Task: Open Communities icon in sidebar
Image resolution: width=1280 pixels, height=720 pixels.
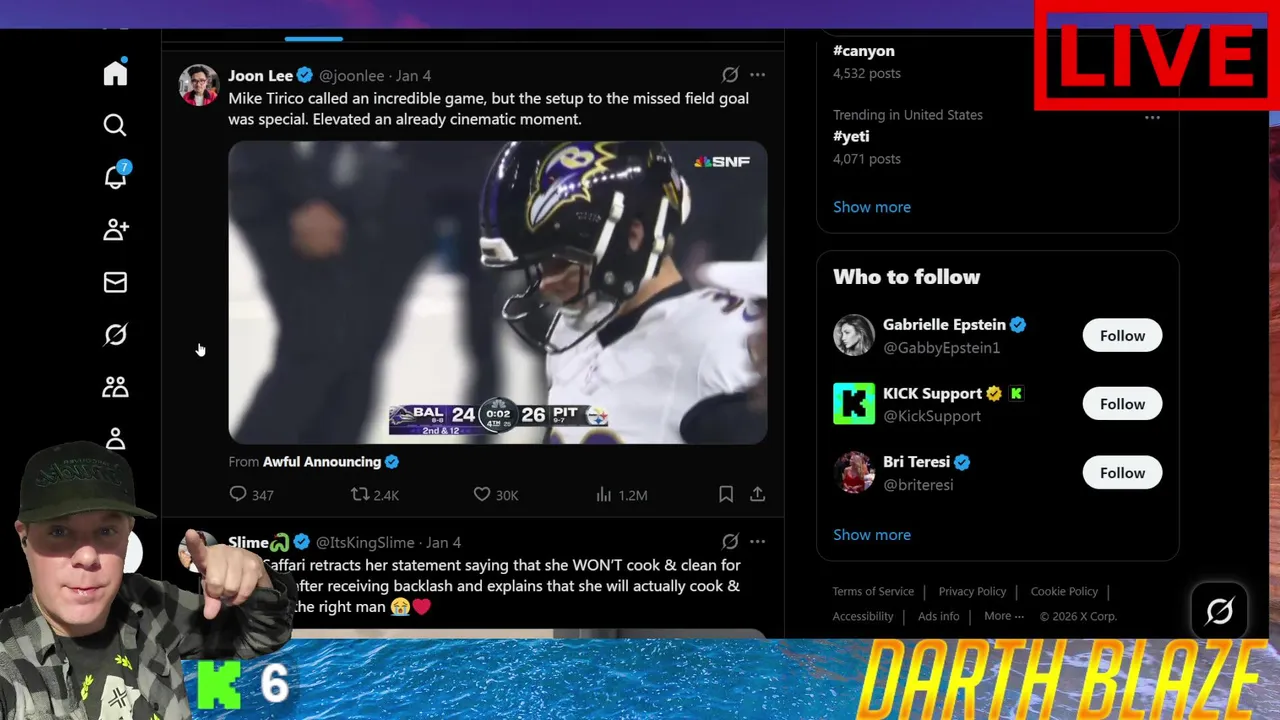Action: [115, 386]
